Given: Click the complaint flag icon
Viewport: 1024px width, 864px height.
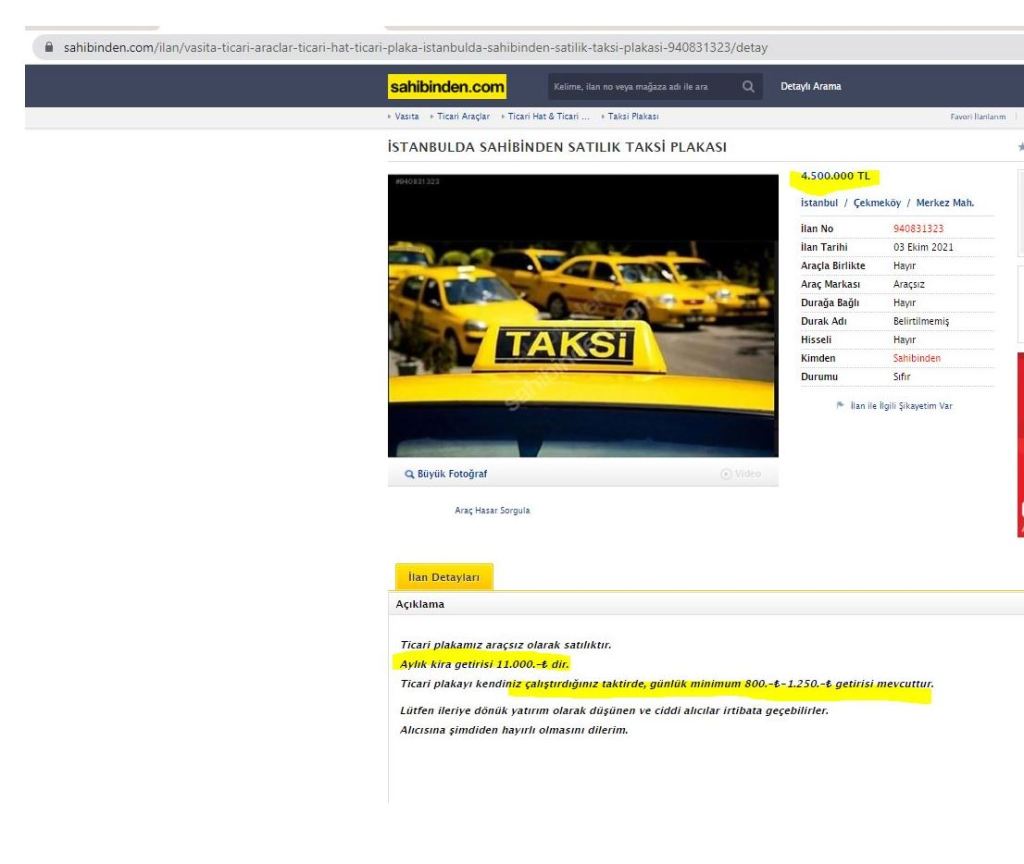Looking at the screenshot, I should click(x=840, y=406).
